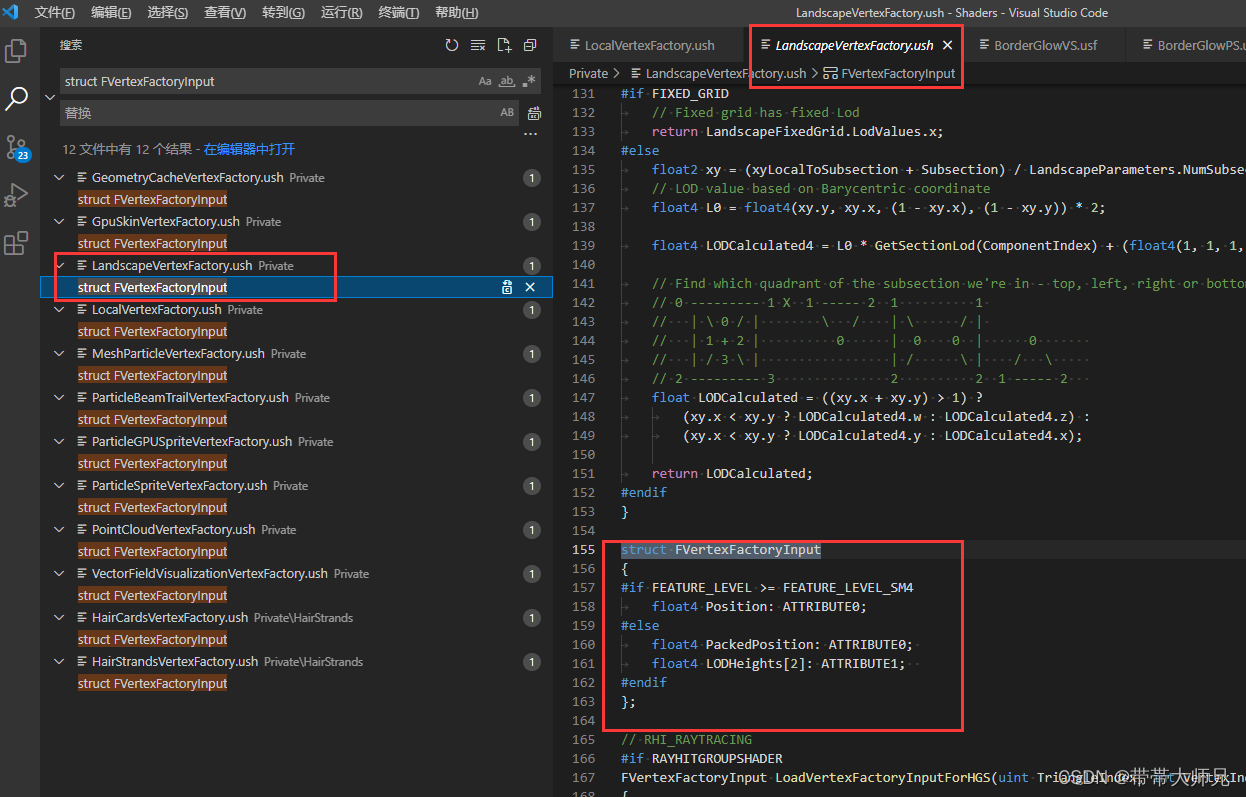Open the Run and Debug view
The height and width of the screenshot is (797, 1246).
tap(16, 195)
